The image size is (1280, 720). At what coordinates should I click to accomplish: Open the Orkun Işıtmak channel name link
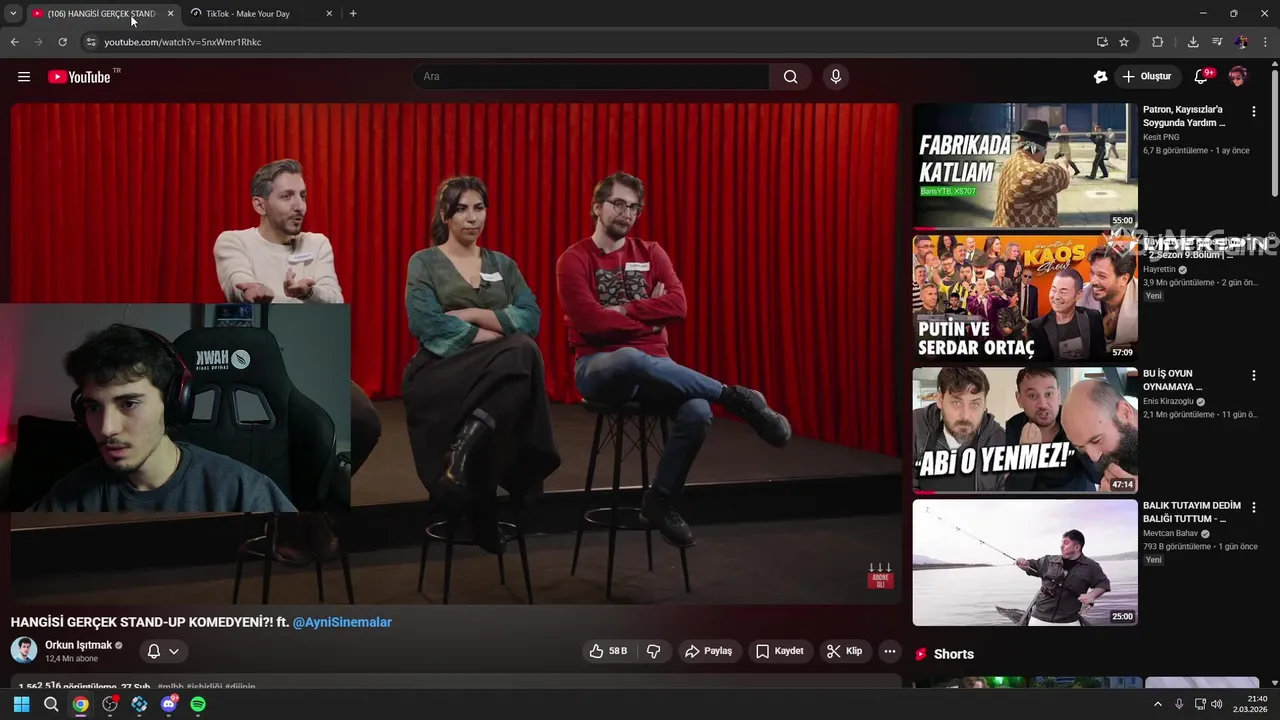(x=78, y=645)
